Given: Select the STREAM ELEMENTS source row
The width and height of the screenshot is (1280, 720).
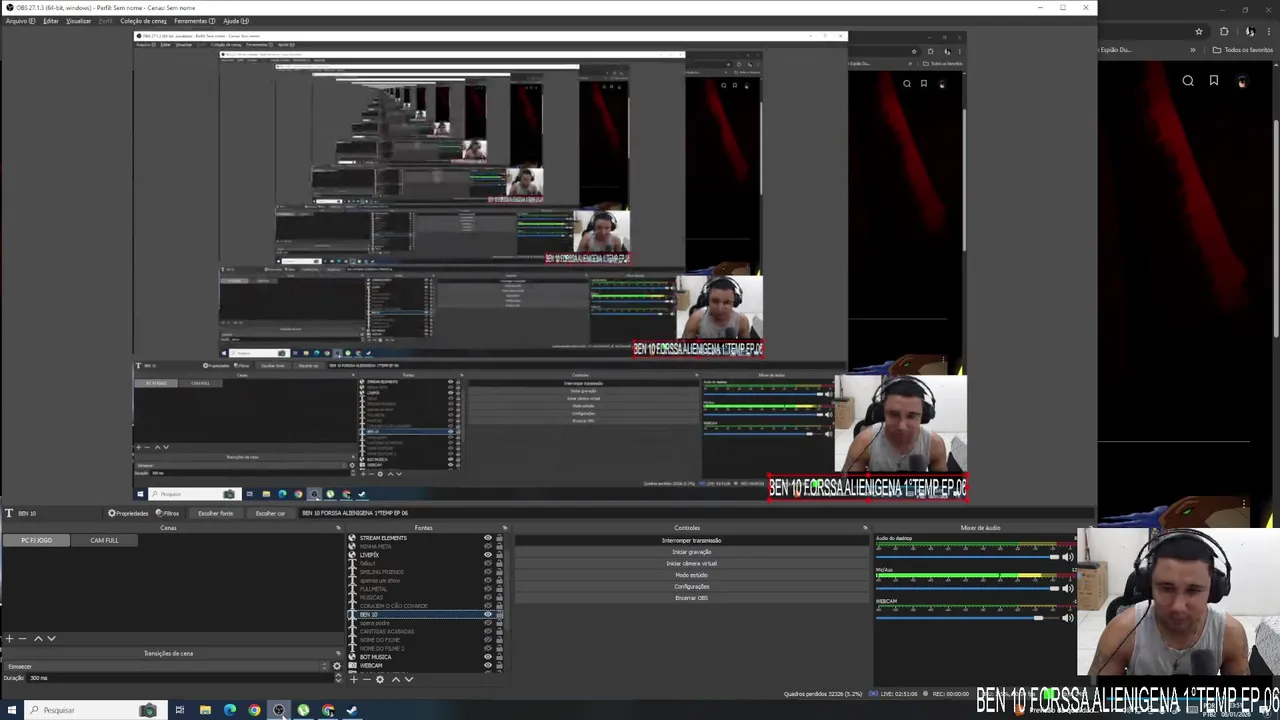Looking at the screenshot, I should click(x=425, y=538).
